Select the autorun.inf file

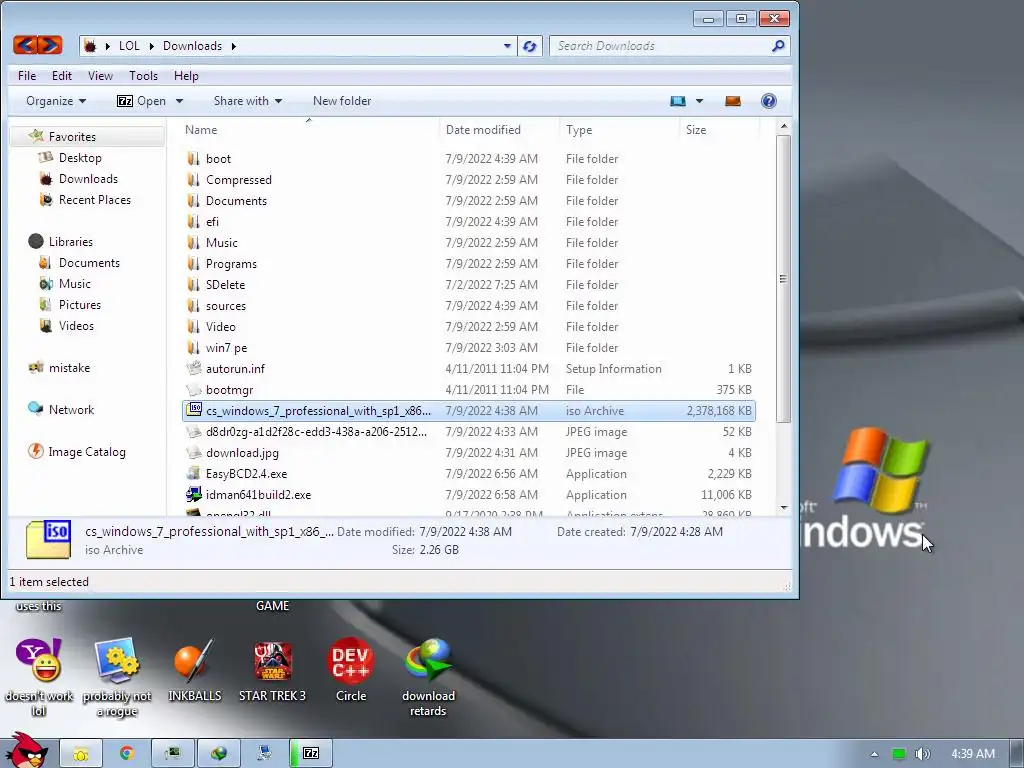tap(235, 368)
